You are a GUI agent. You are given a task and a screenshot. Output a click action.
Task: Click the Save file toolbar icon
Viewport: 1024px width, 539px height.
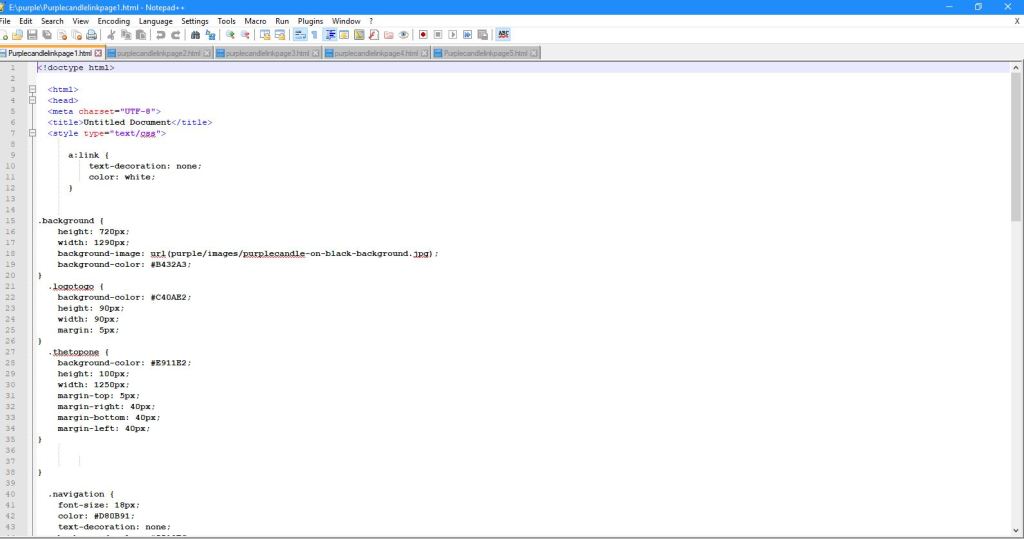pyautogui.click(x=32, y=34)
